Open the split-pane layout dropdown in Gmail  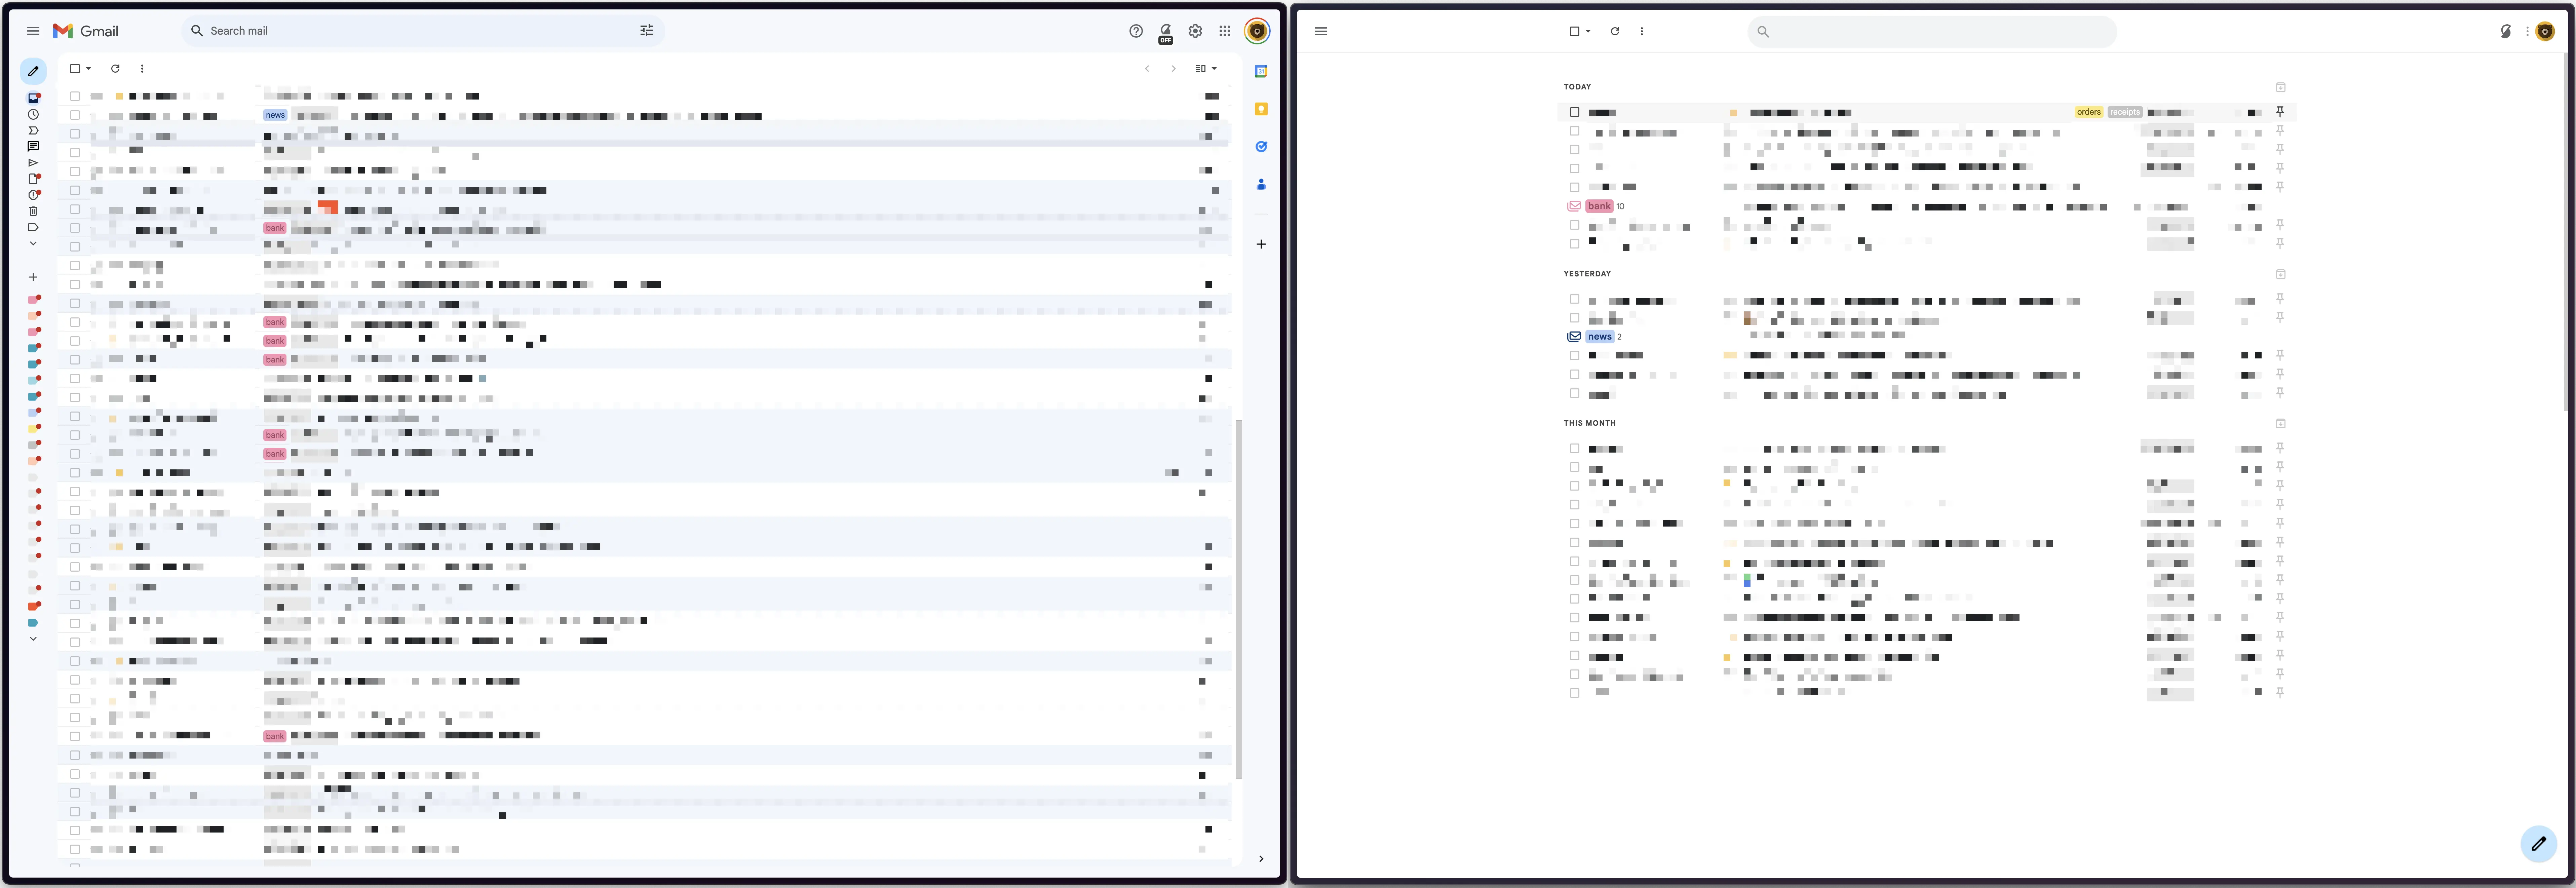pyautogui.click(x=1205, y=68)
